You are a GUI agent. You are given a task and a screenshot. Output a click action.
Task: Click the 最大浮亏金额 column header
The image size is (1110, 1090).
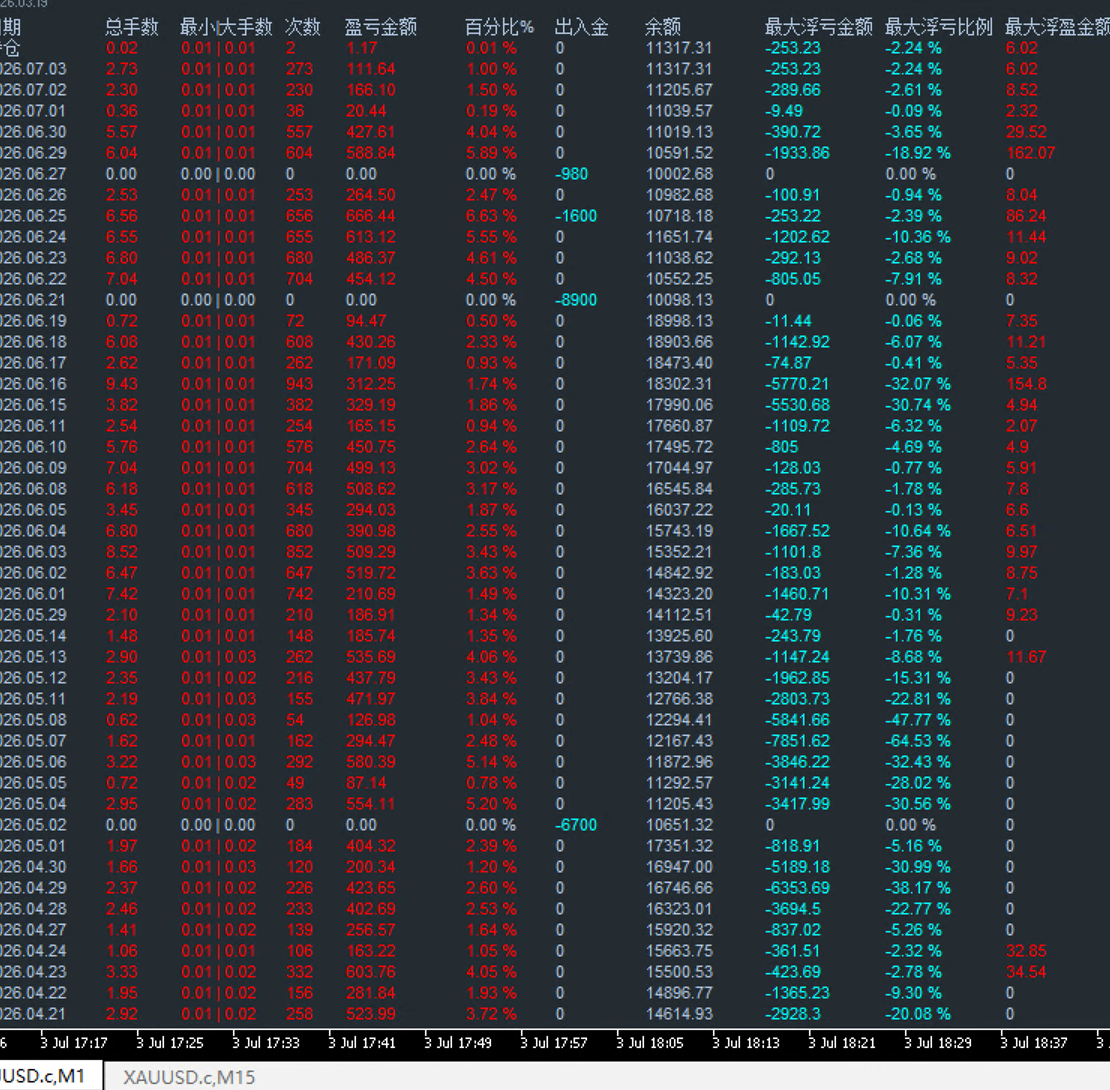819,27
